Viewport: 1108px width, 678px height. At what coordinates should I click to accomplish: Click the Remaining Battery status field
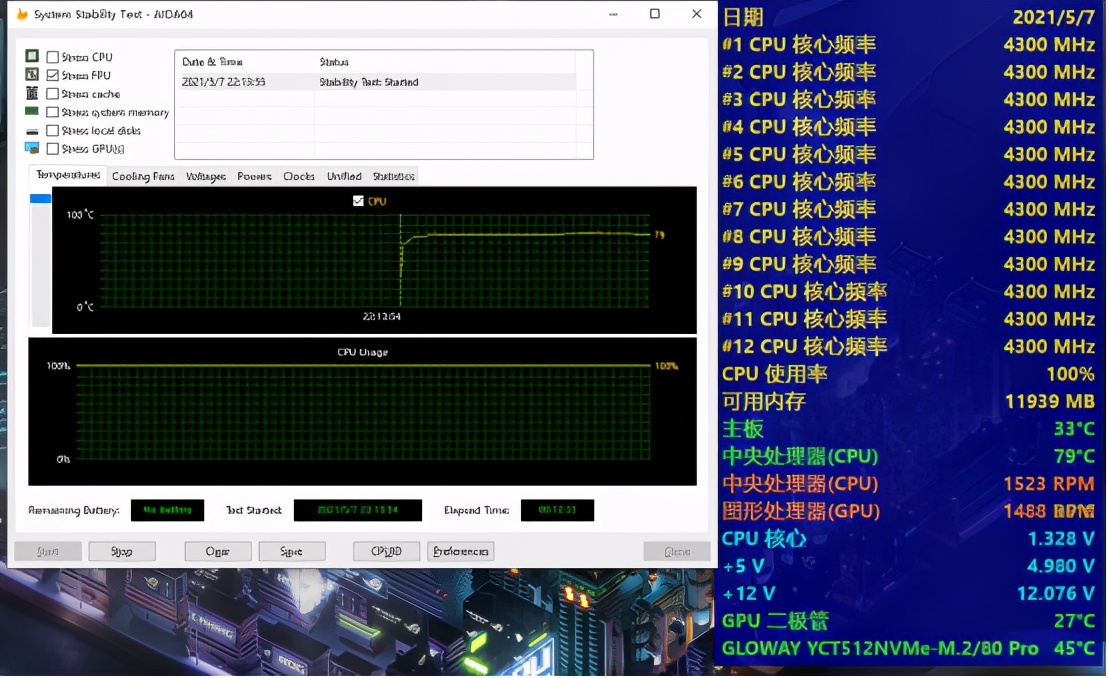tap(167, 510)
